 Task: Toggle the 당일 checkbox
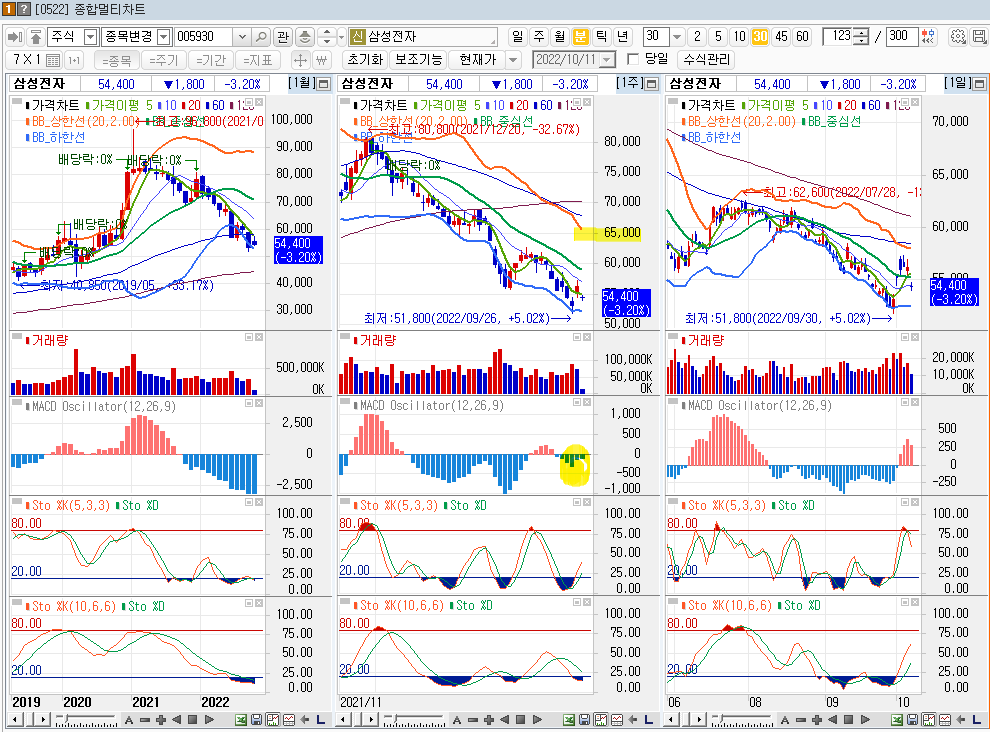pos(633,59)
